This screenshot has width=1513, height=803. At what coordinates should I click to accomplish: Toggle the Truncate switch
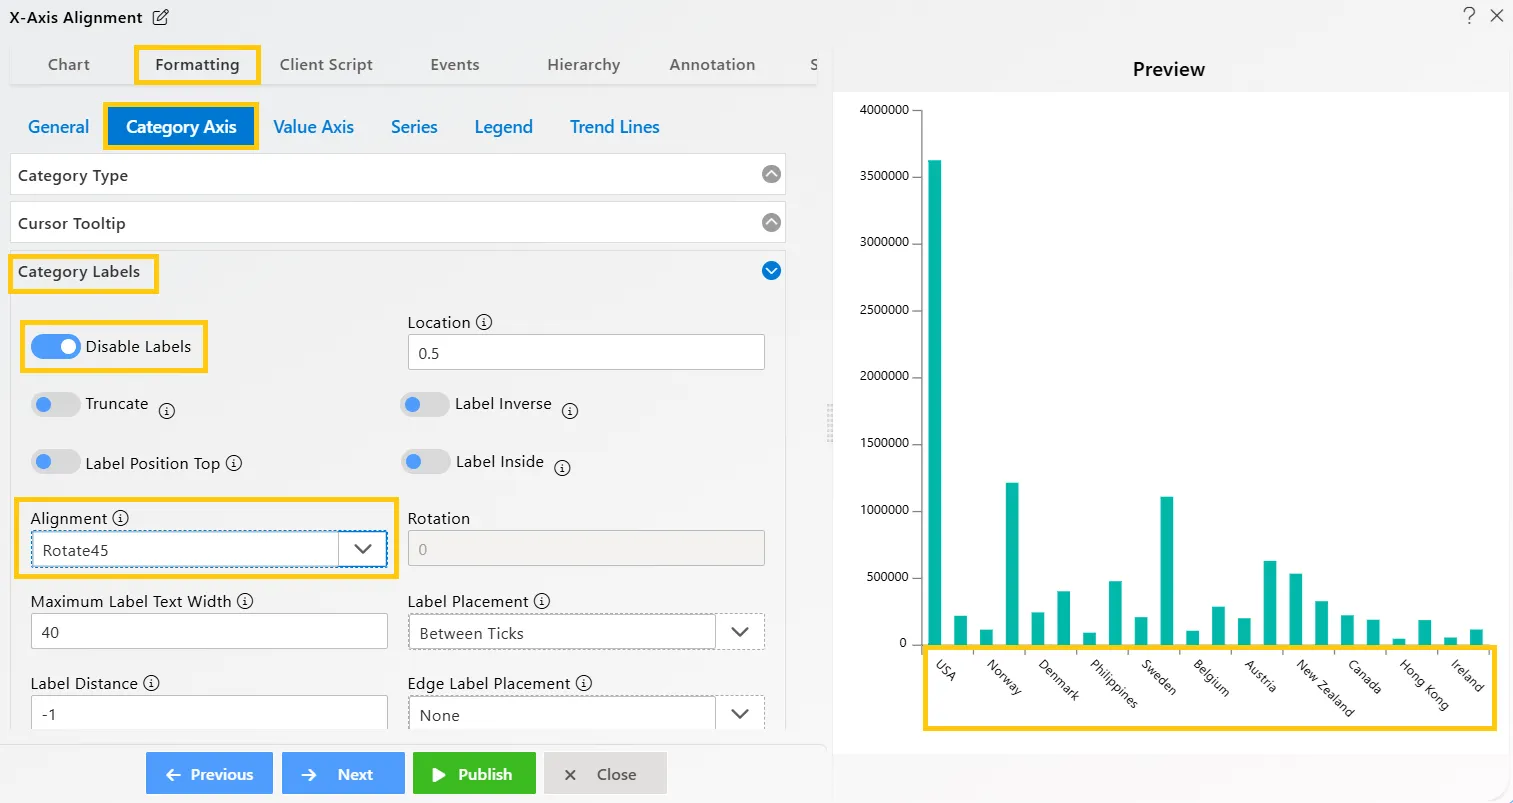click(x=56, y=404)
